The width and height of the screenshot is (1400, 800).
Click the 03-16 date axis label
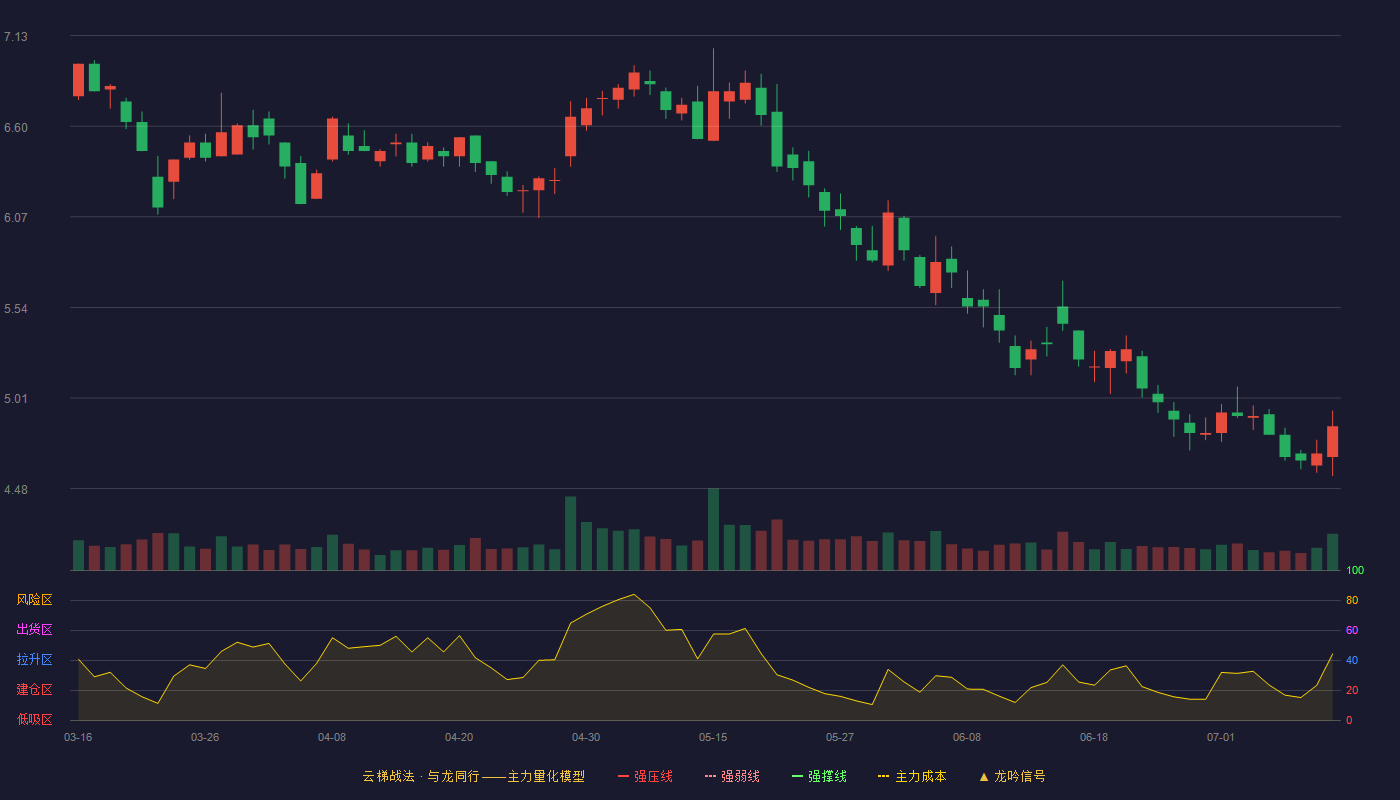[78, 737]
